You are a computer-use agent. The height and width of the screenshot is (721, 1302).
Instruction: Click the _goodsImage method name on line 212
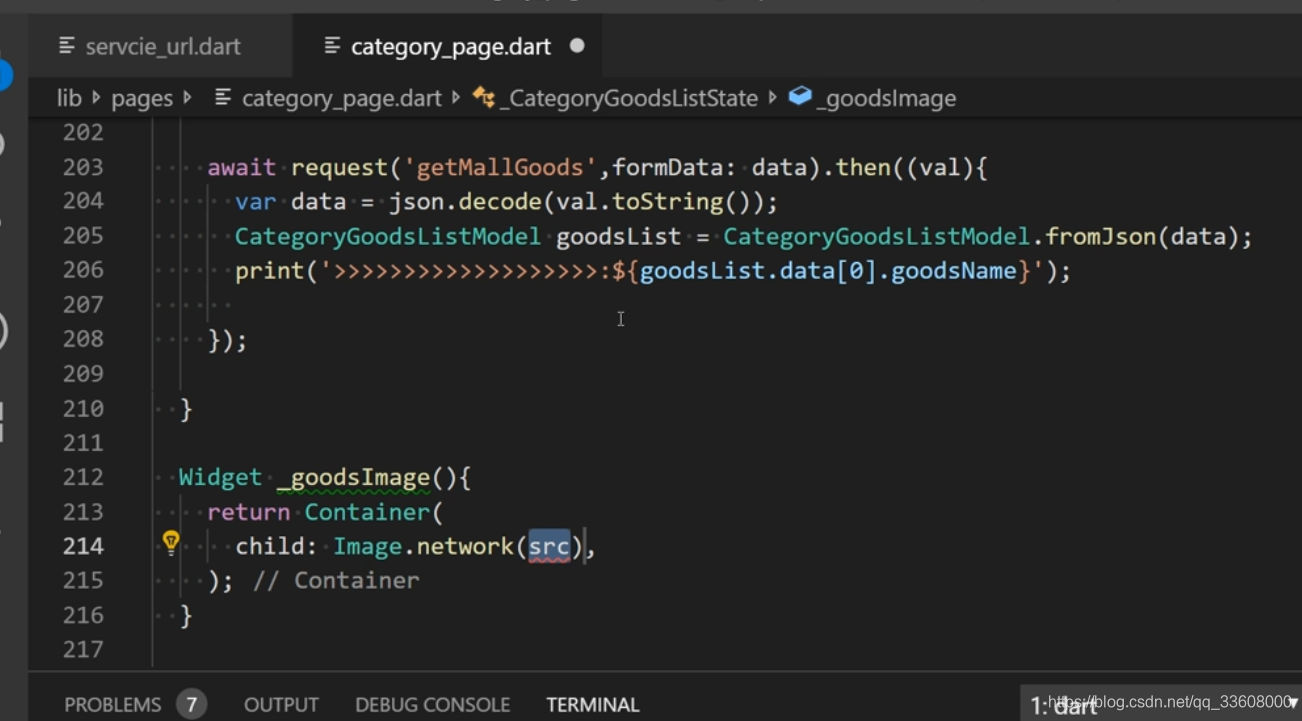click(x=353, y=477)
